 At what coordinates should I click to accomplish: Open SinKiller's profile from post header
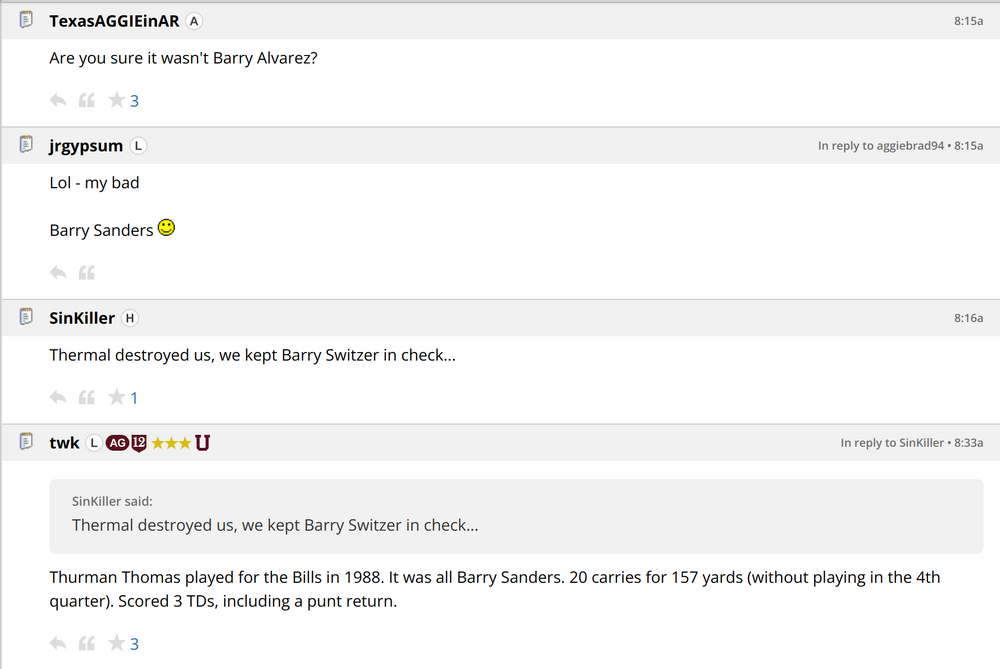(x=82, y=318)
